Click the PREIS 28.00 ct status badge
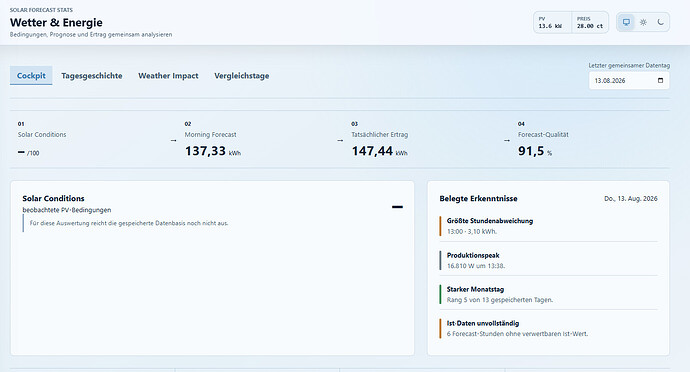The width and height of the screenshot is (690, 372). pyautogui.click(x=590, y=22)
